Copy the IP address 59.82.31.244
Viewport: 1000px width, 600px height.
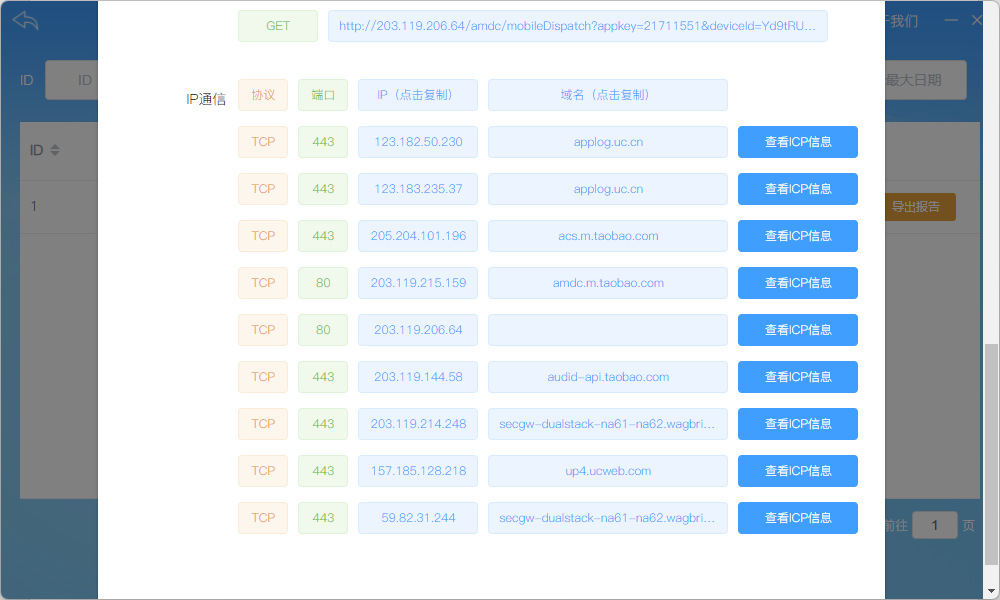(418, 518)
